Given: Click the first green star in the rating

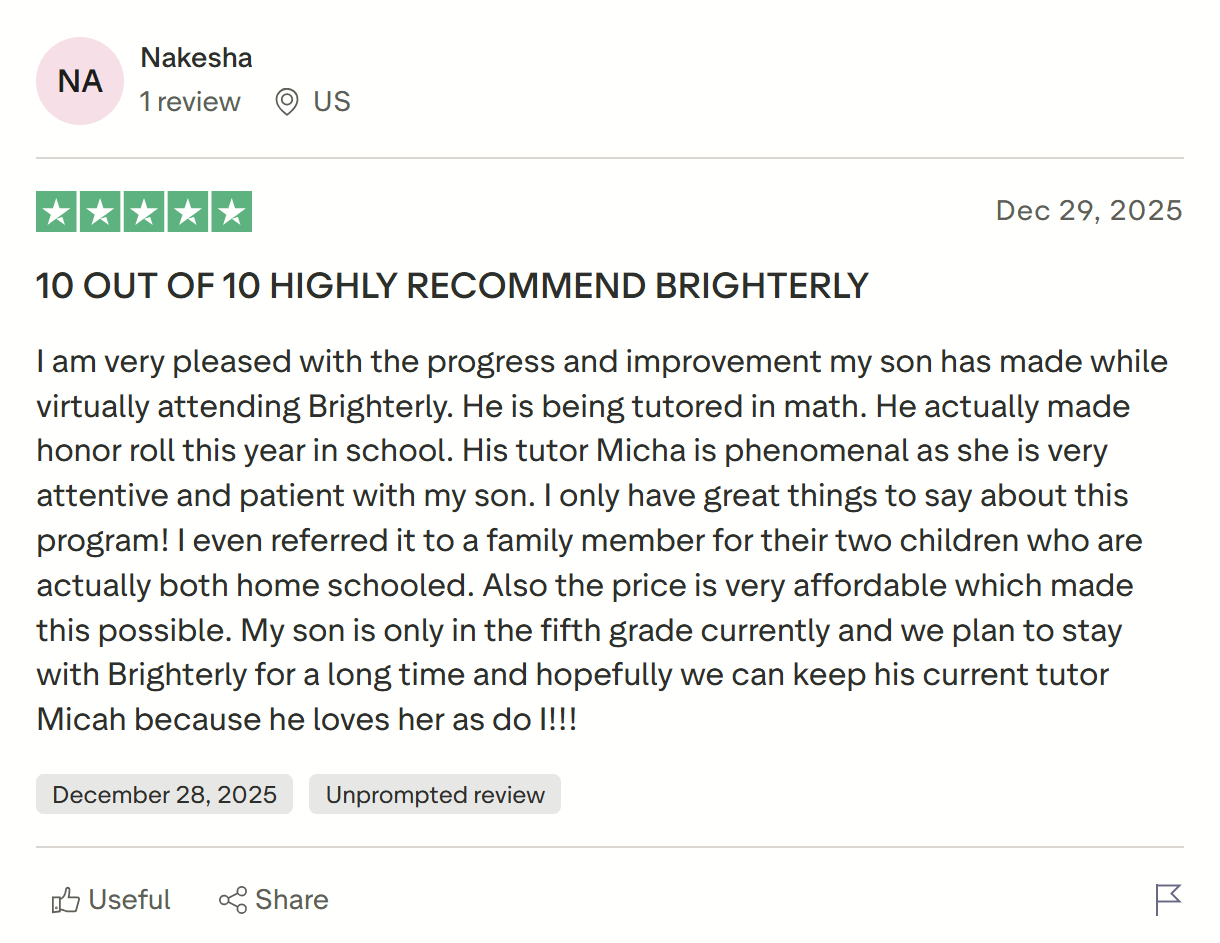Looking at the screenshot, I should 57,211.
